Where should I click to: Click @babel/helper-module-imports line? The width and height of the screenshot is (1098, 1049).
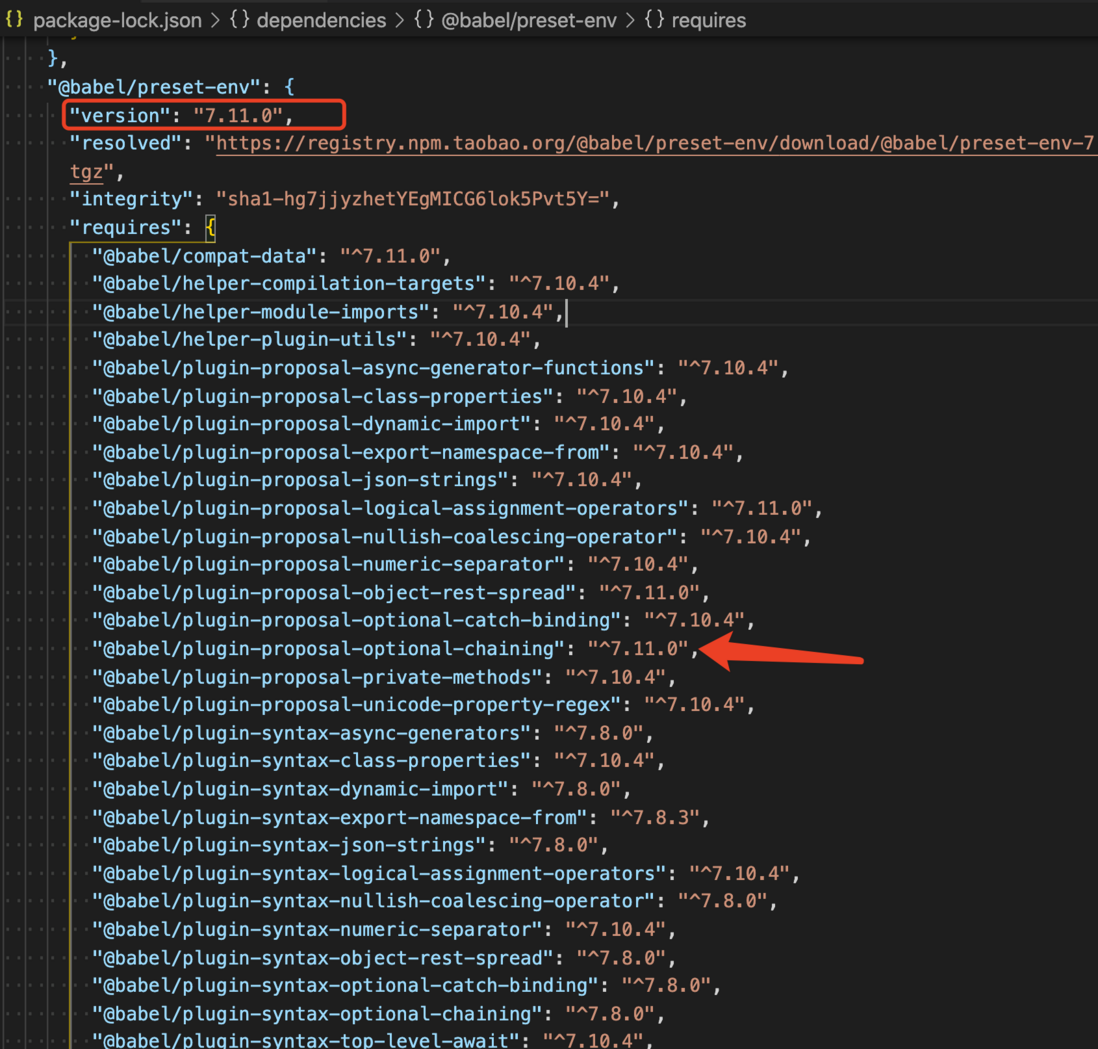(x=328, y=312)
